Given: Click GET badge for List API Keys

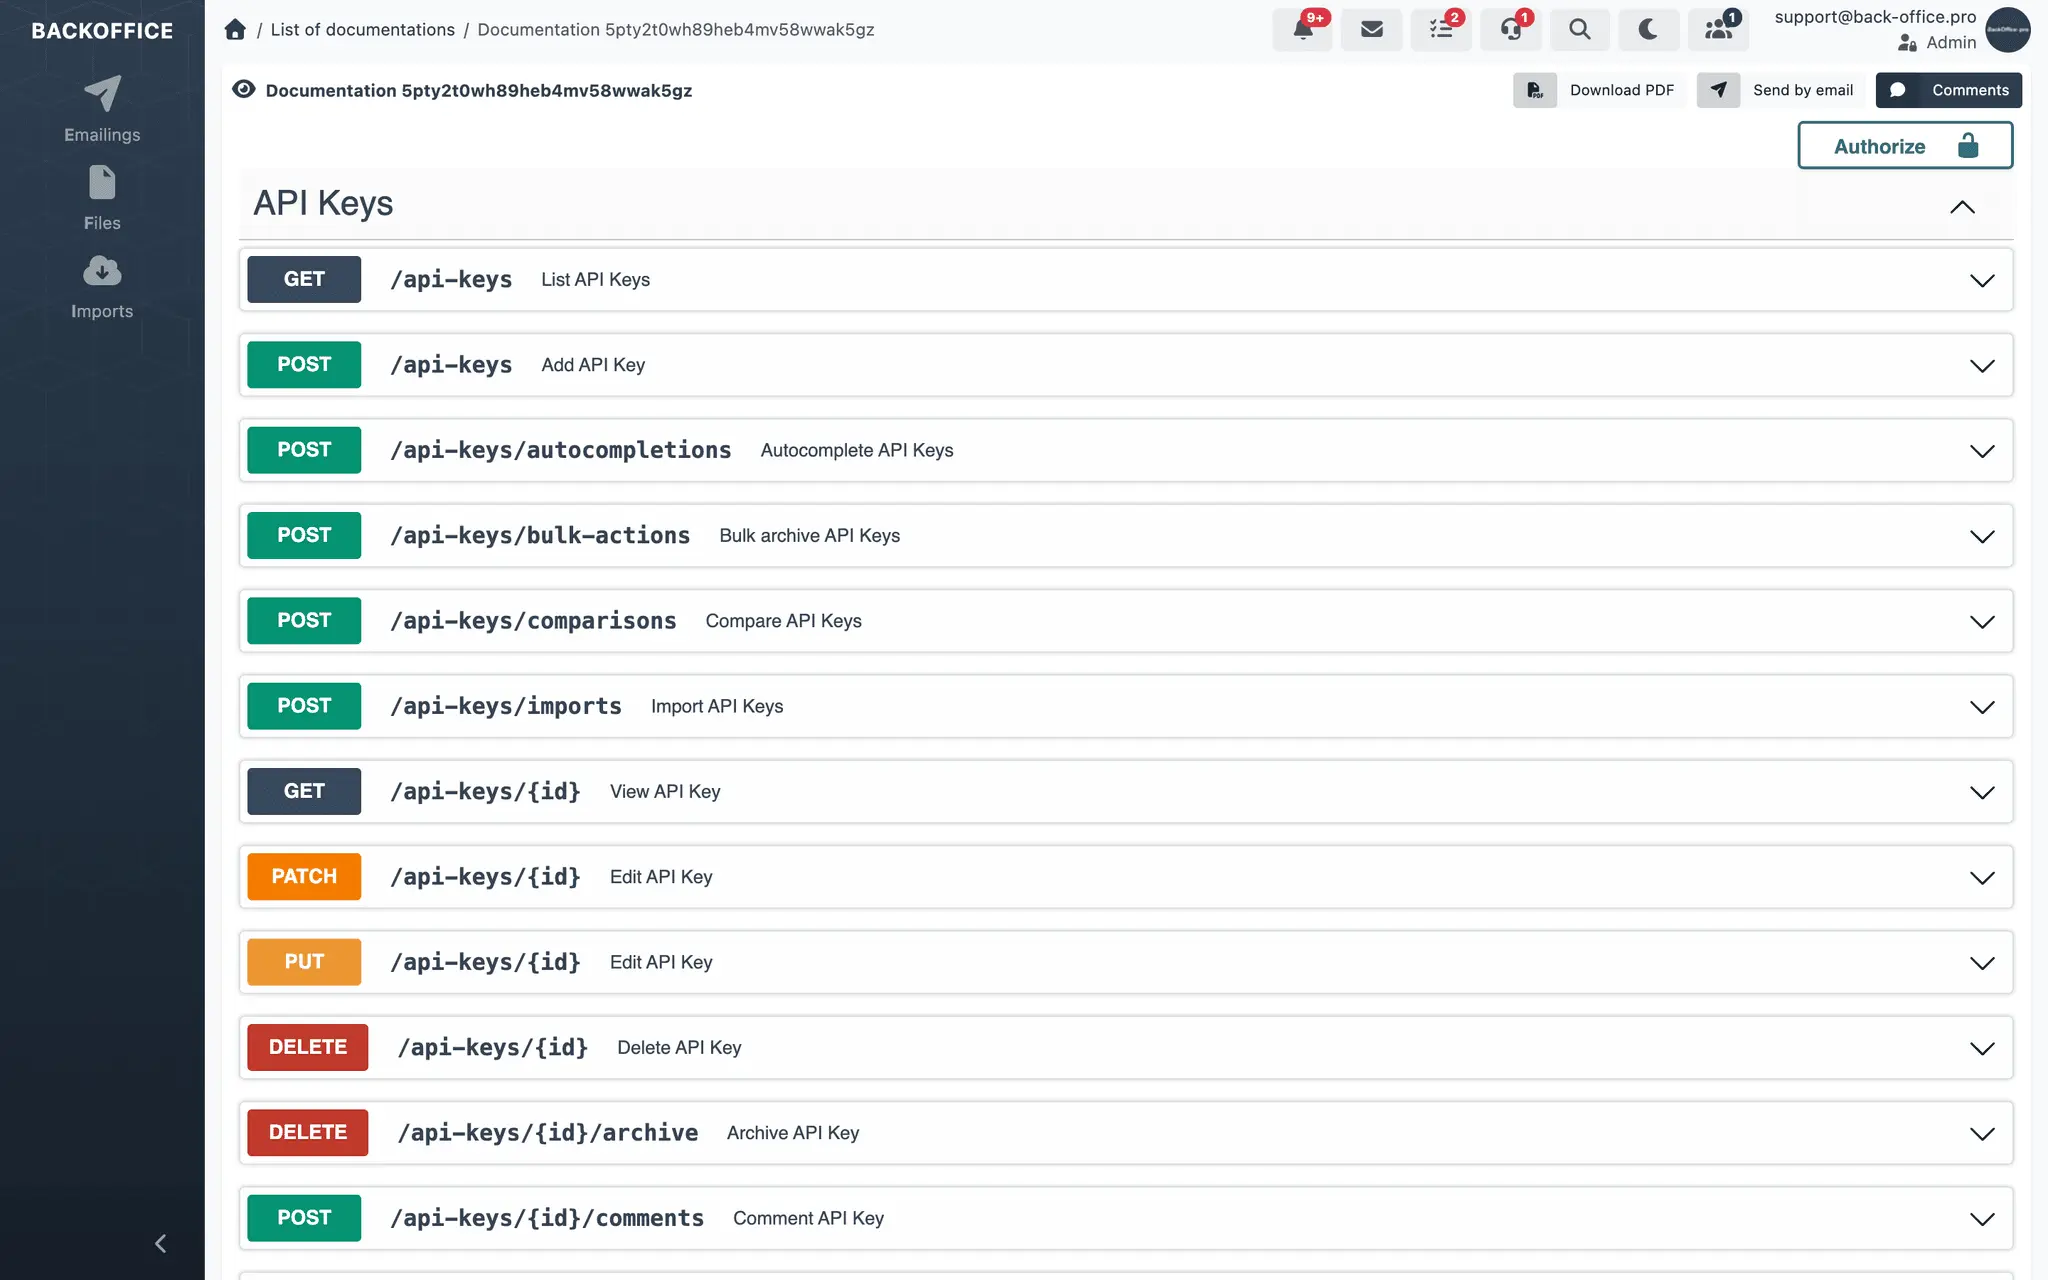Looking at the screenshot, I should coord(304,279).
